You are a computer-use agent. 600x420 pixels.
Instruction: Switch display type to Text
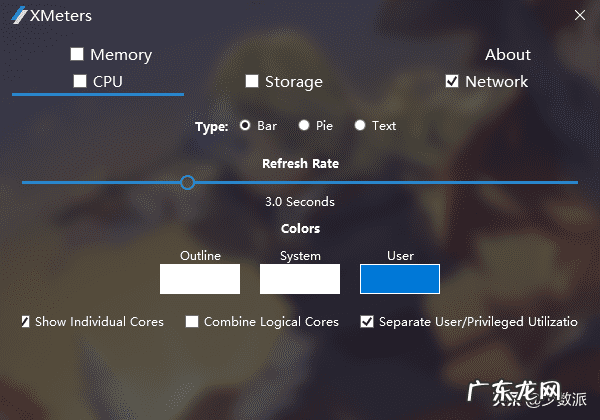(359, 126)
